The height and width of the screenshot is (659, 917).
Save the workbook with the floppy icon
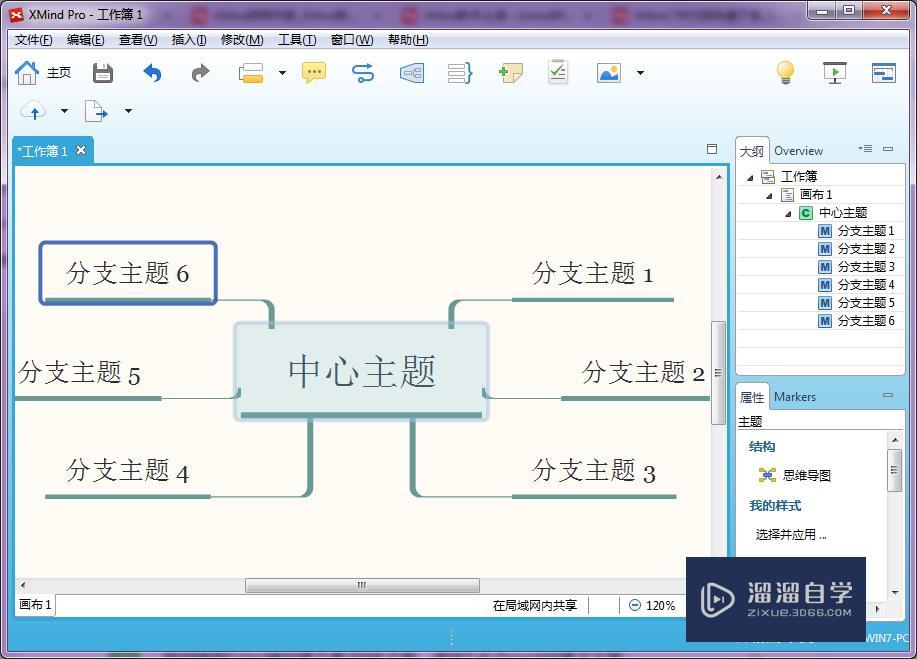click(103, 73)
